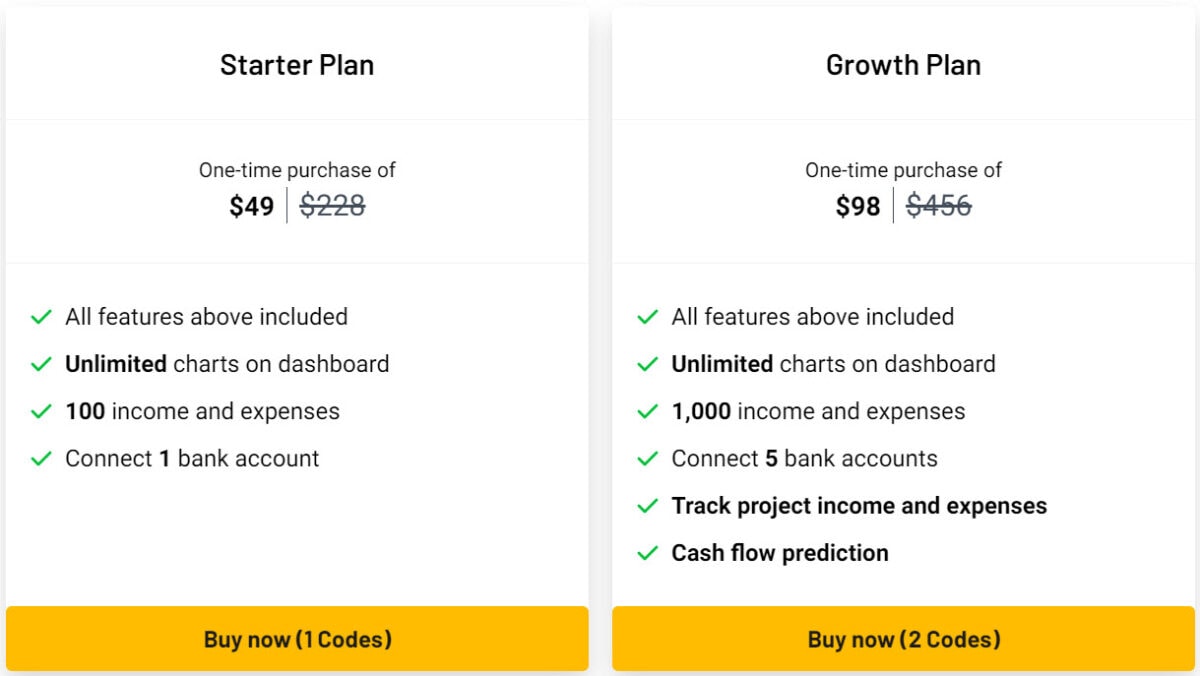Image resolution: width=1200 pixels, height=676 pixels.
Task: Click Growth's checkmark for Connect 5 bank accounts
Action: (x=646, y=458)
